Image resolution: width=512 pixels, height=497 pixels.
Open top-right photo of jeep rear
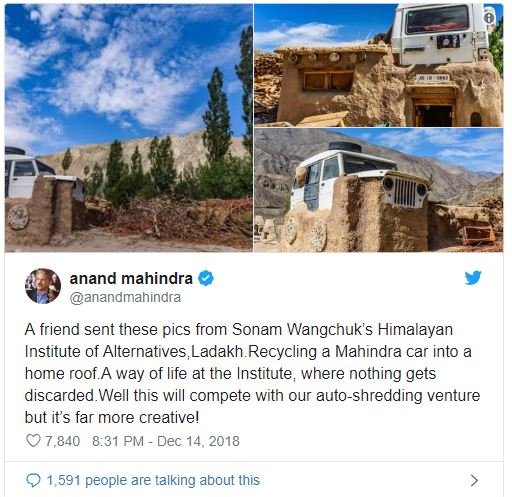click(378, 65)
